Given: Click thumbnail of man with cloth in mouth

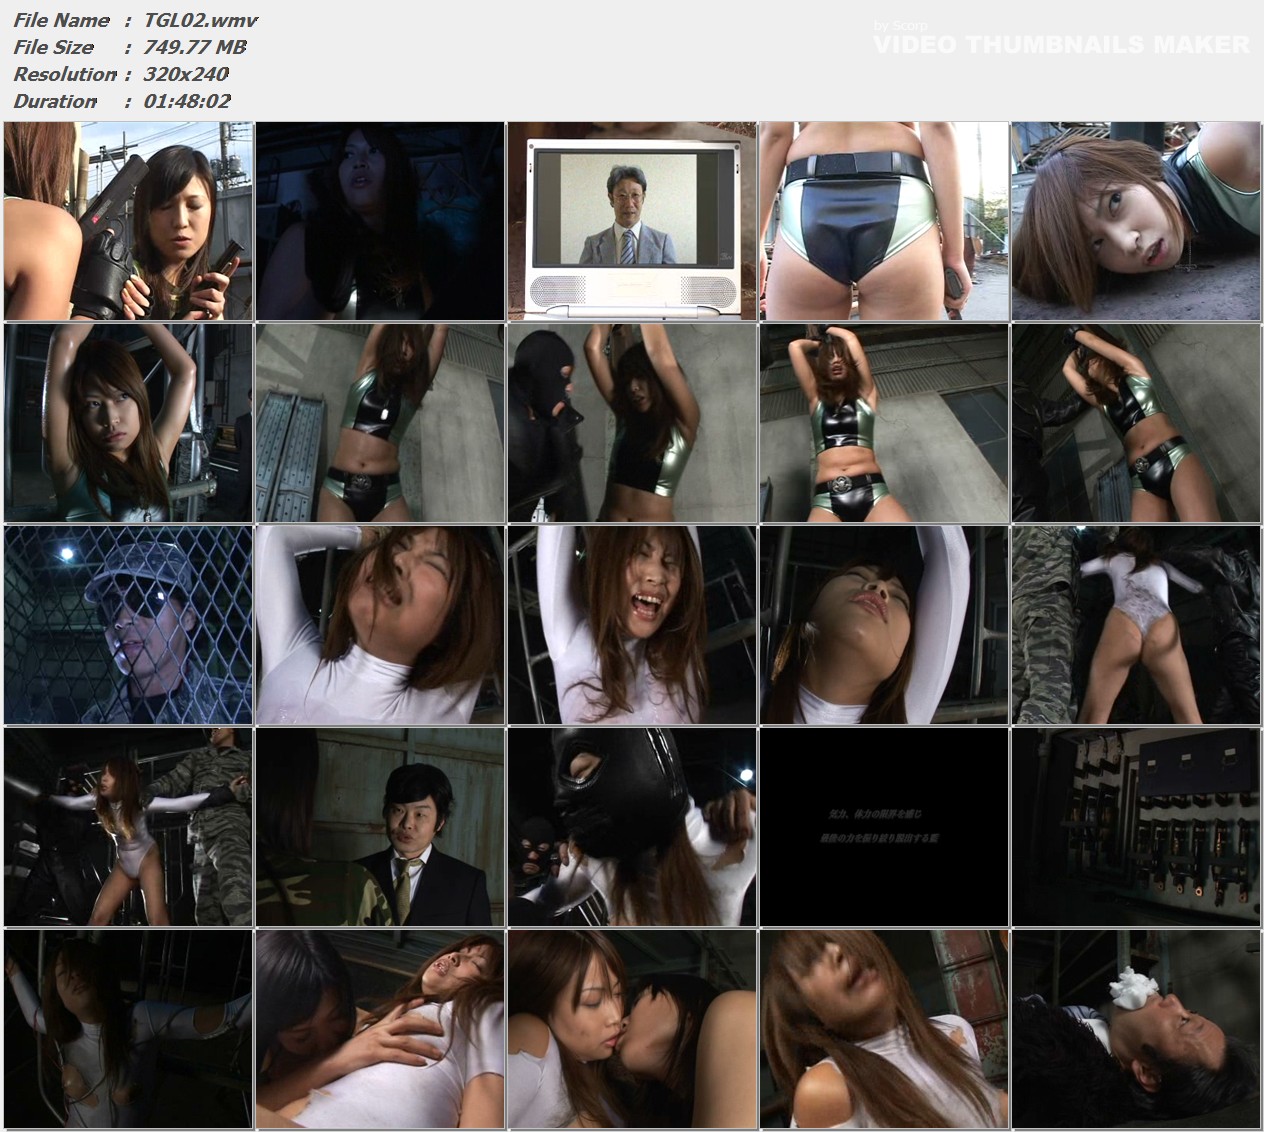Looking at the screenshot, I should tap(1135, 1029).
